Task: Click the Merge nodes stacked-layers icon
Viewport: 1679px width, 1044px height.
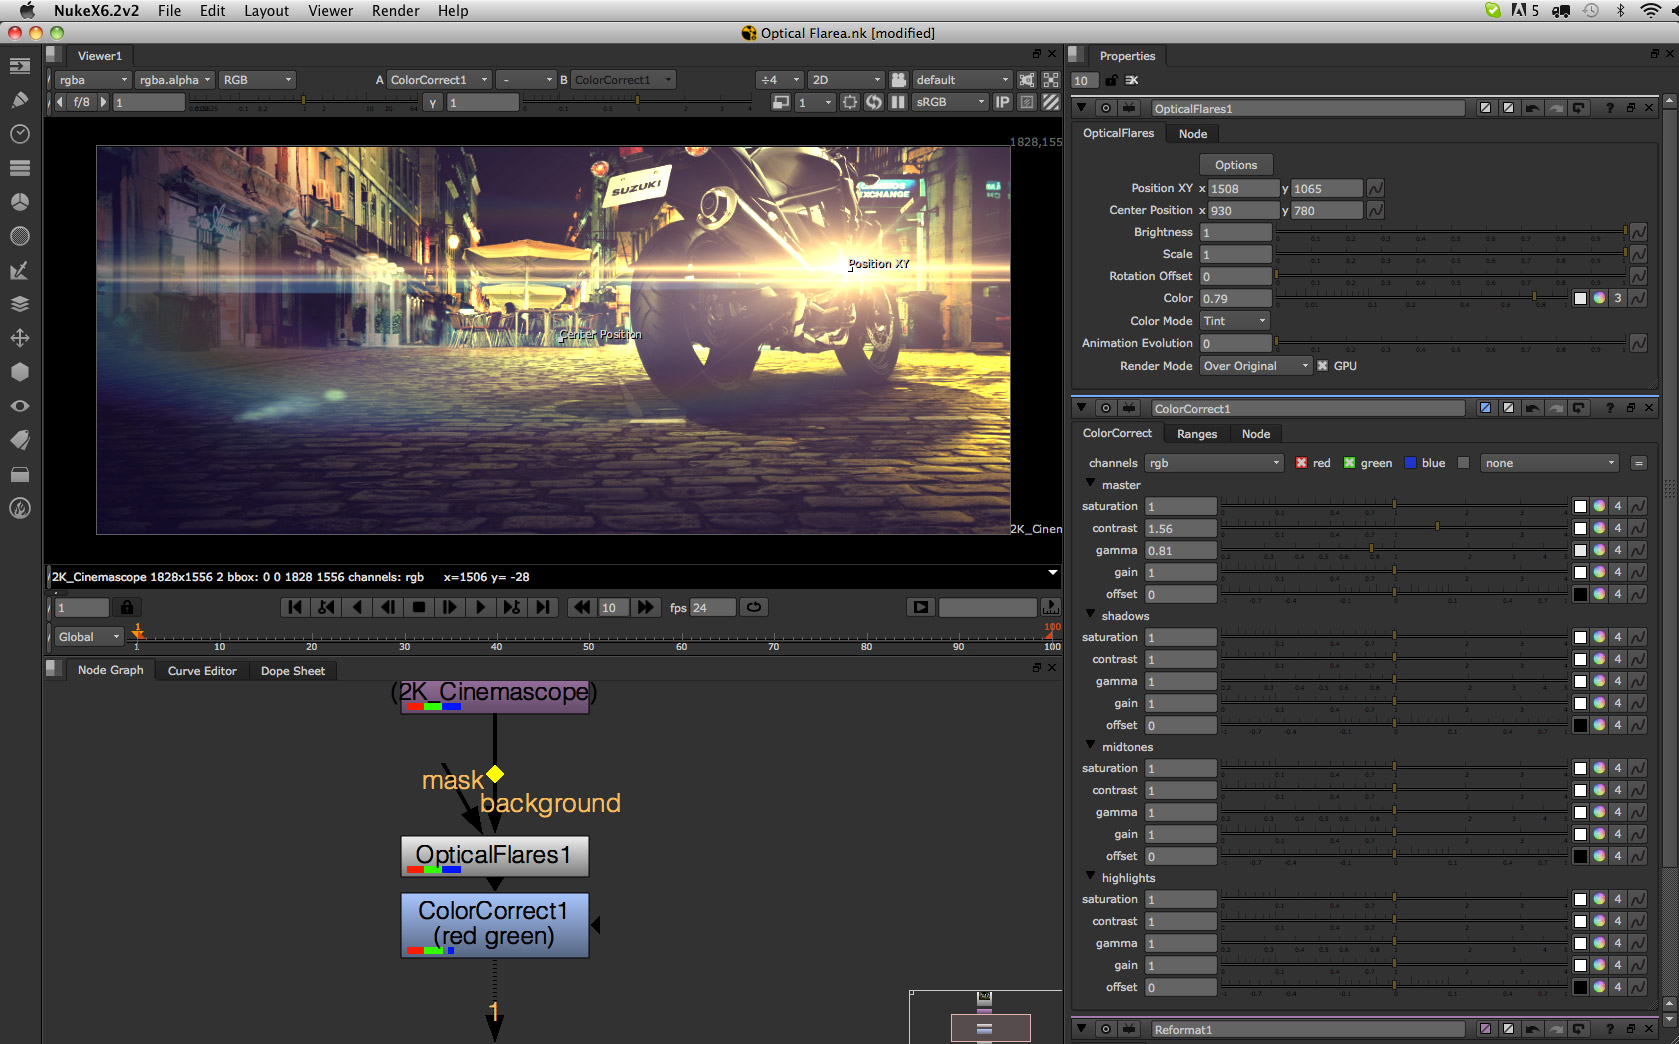Action: pyautogui.click(x=20, y=304)
